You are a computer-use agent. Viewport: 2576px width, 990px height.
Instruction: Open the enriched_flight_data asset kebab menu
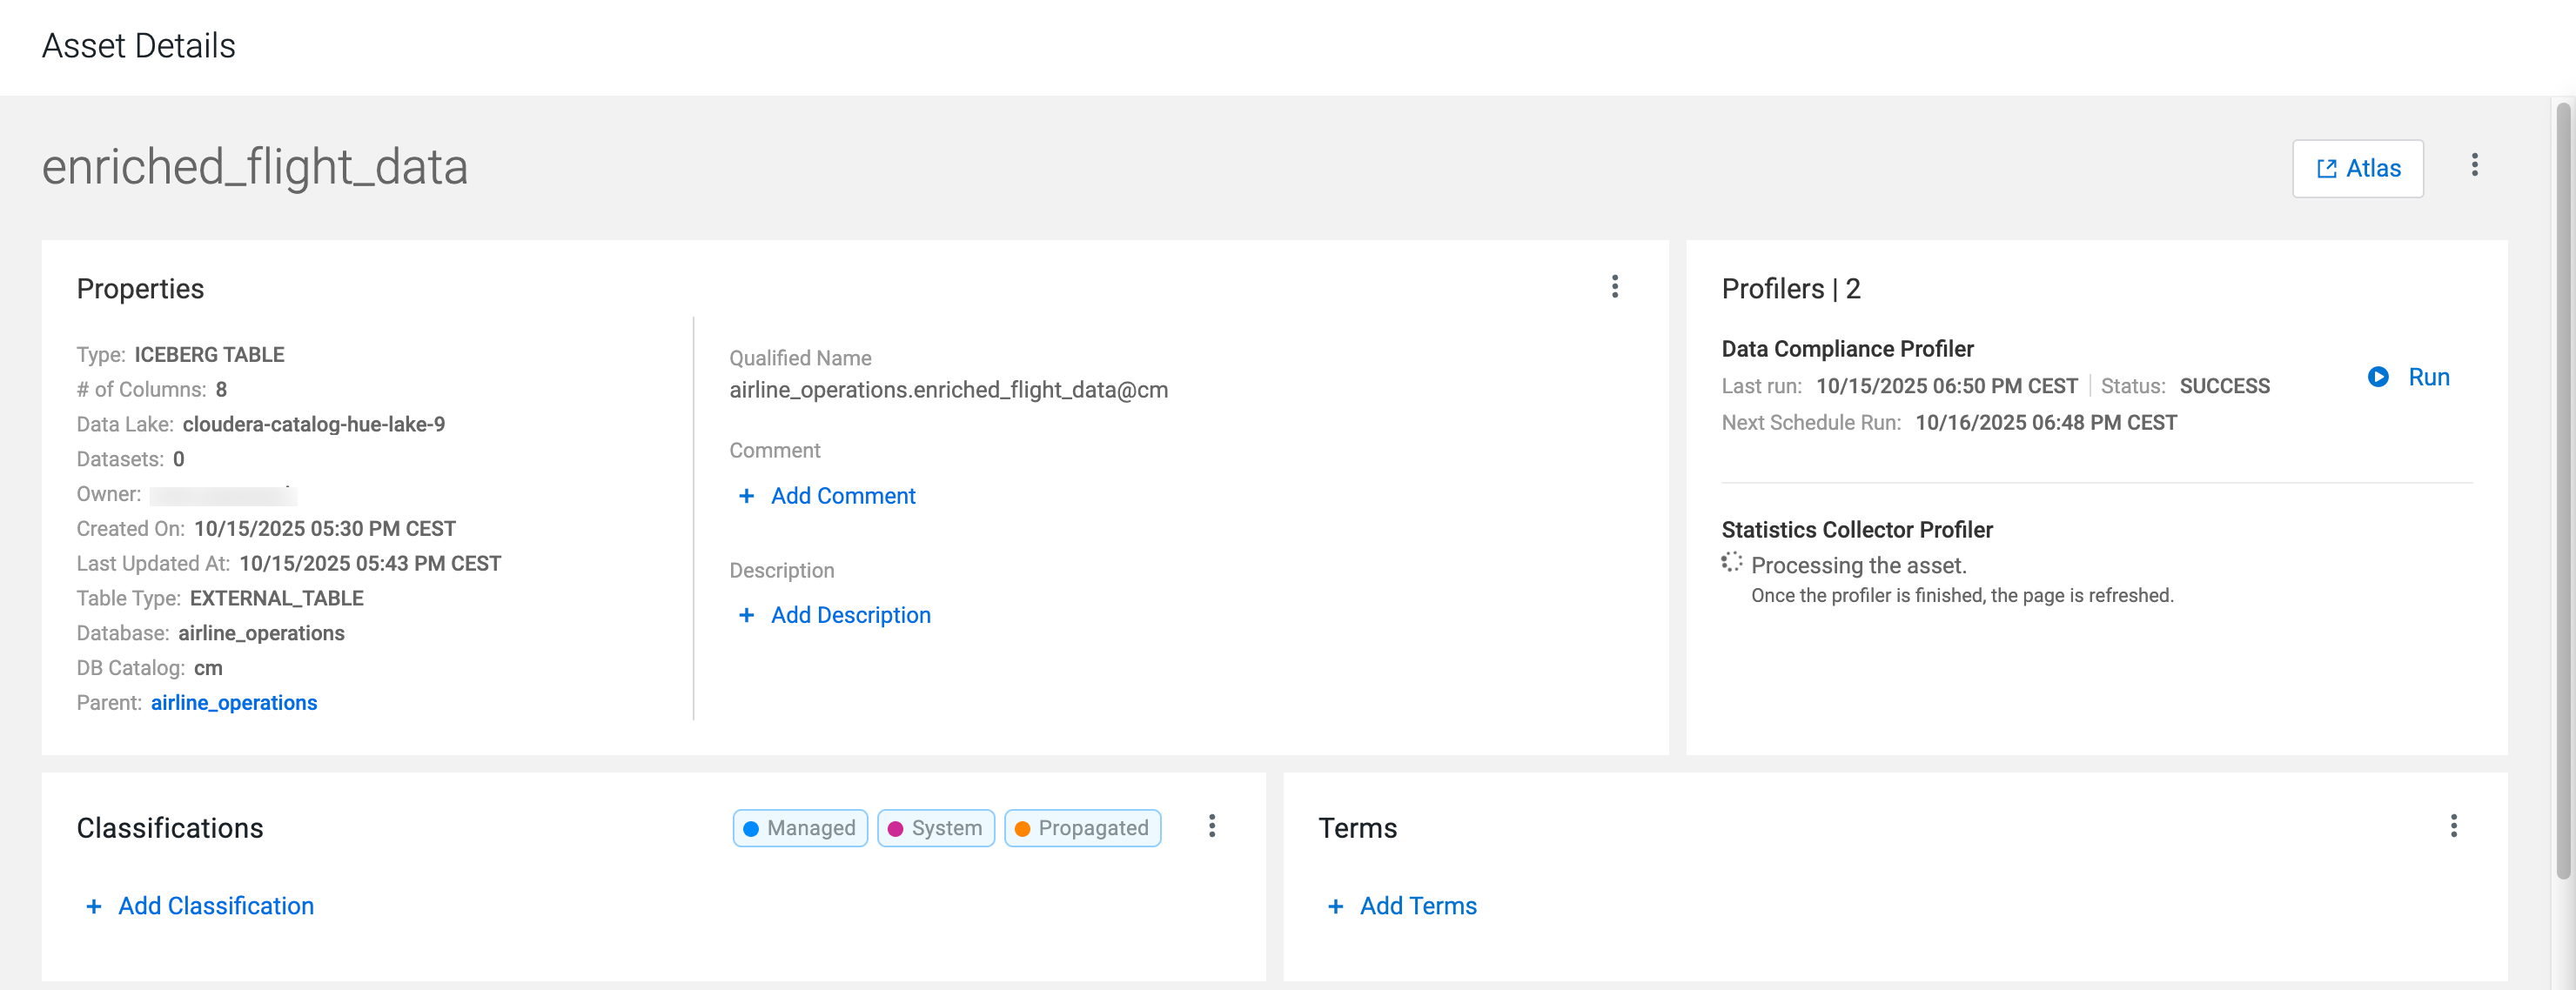pos(2474,165)
